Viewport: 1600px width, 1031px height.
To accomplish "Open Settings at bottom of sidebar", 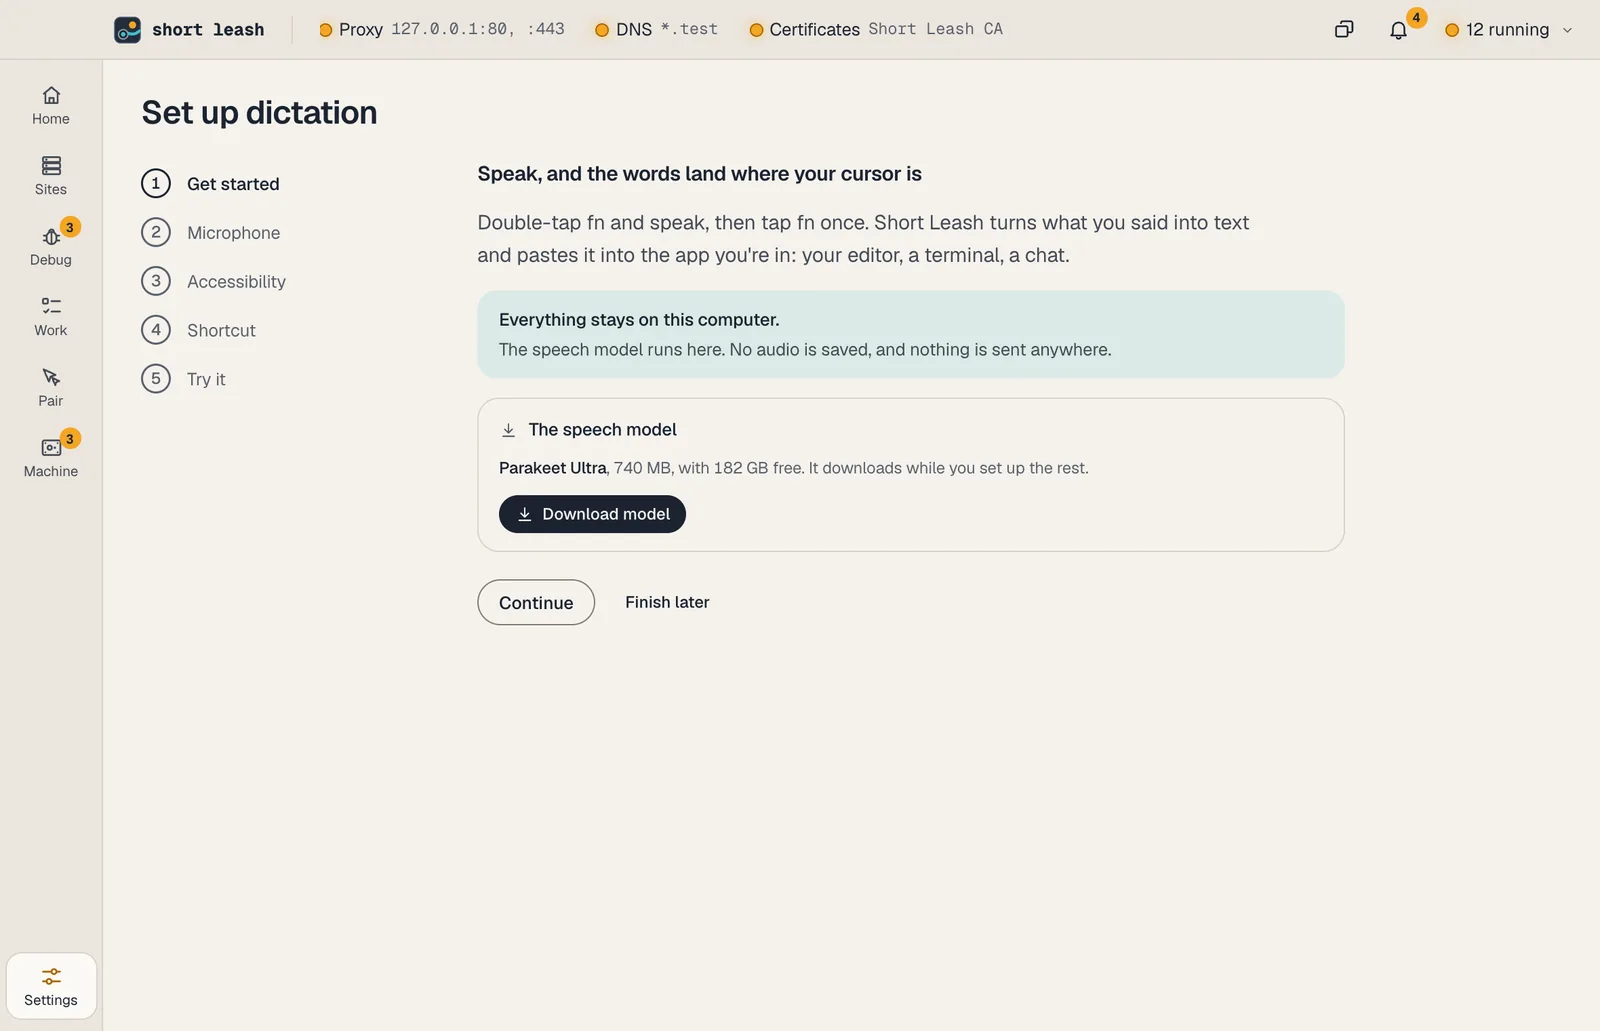I will pos(51,986).
